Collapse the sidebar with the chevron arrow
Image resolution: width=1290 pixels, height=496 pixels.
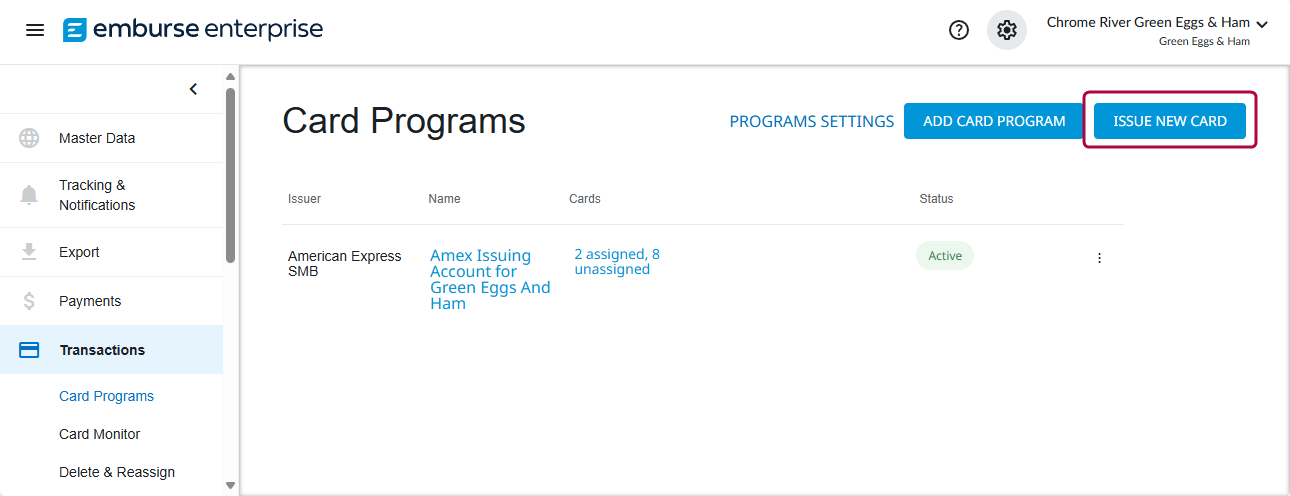pos(193,89)
